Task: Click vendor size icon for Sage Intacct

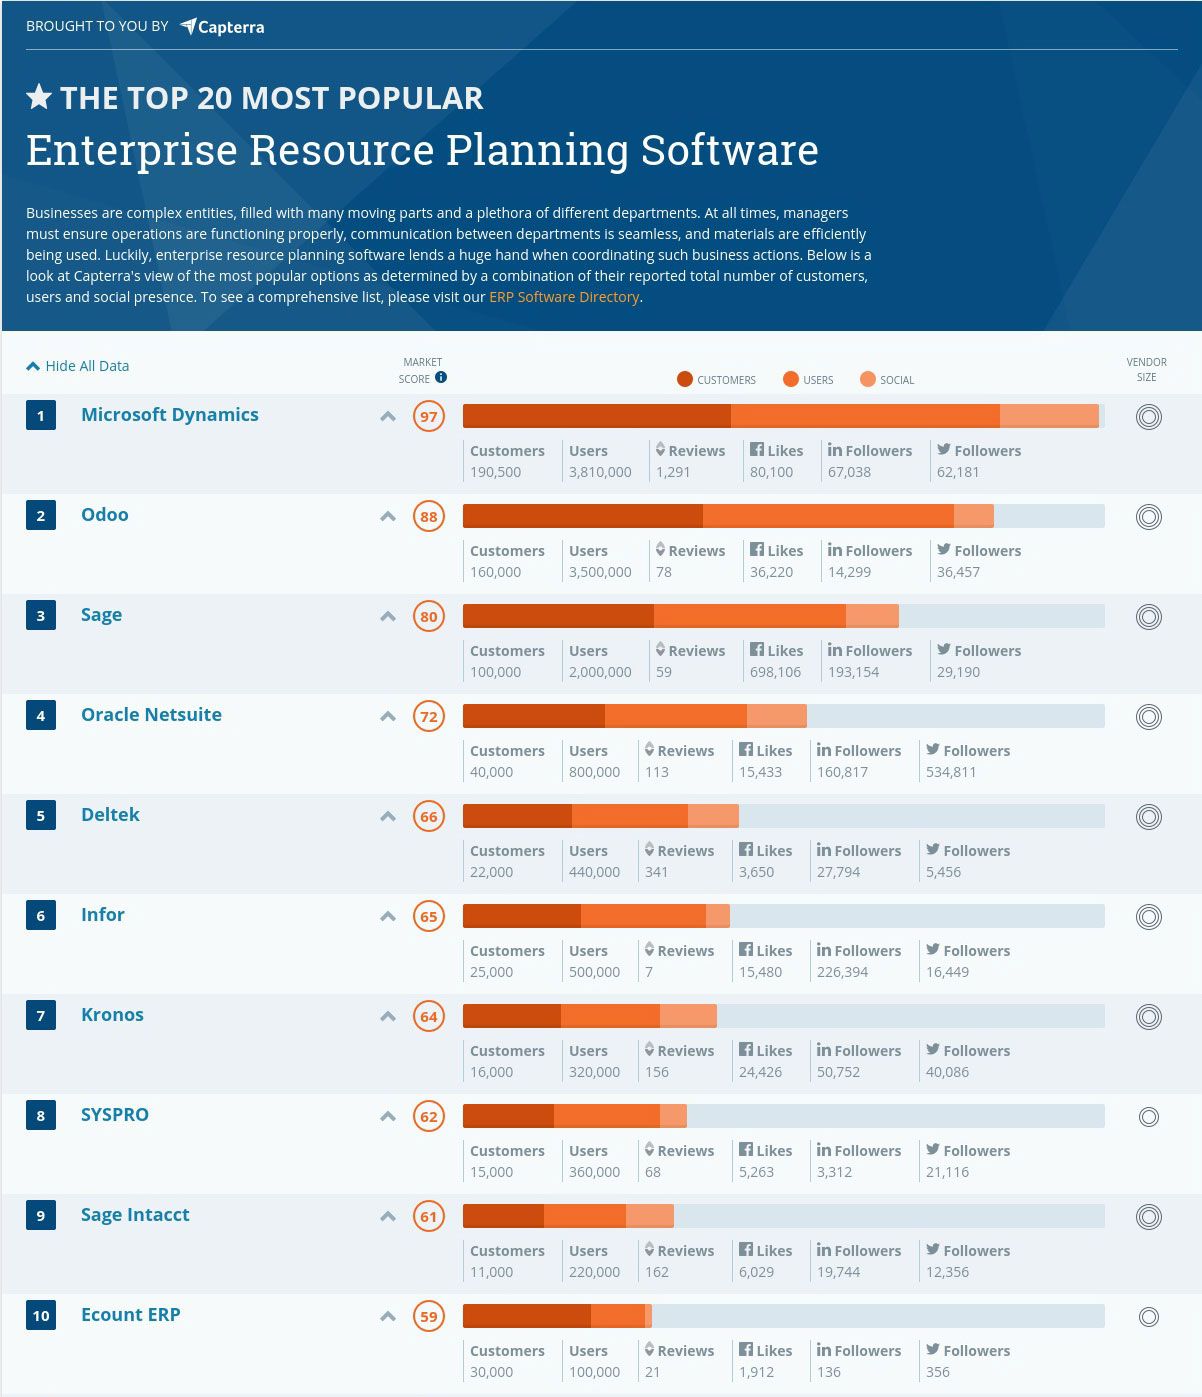Action: 1149,1217
